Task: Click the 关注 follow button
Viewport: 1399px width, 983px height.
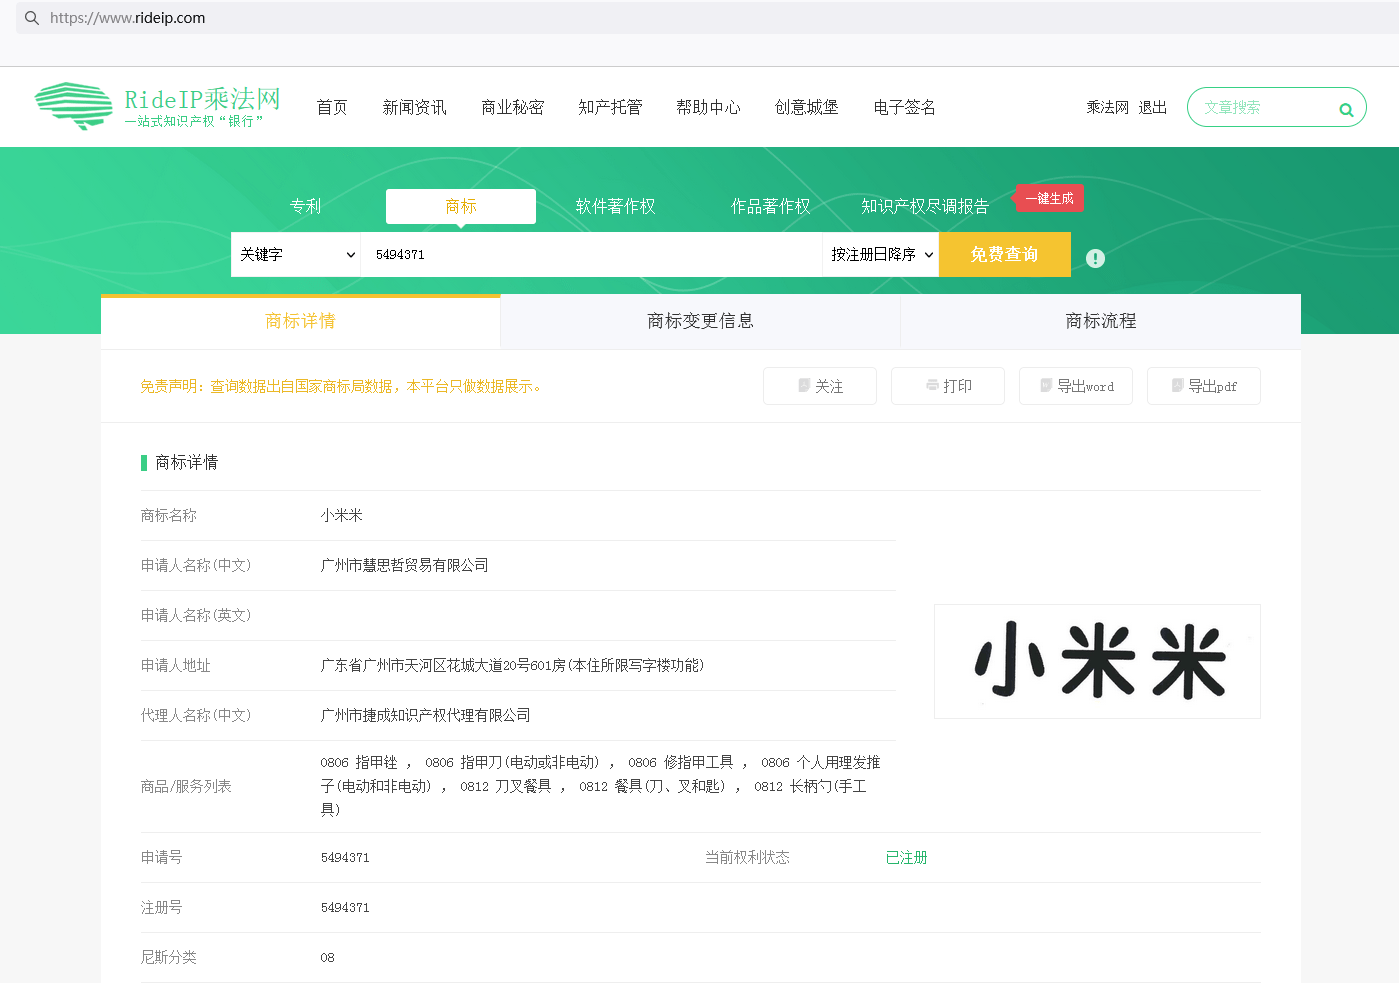Action: point(820,386)
